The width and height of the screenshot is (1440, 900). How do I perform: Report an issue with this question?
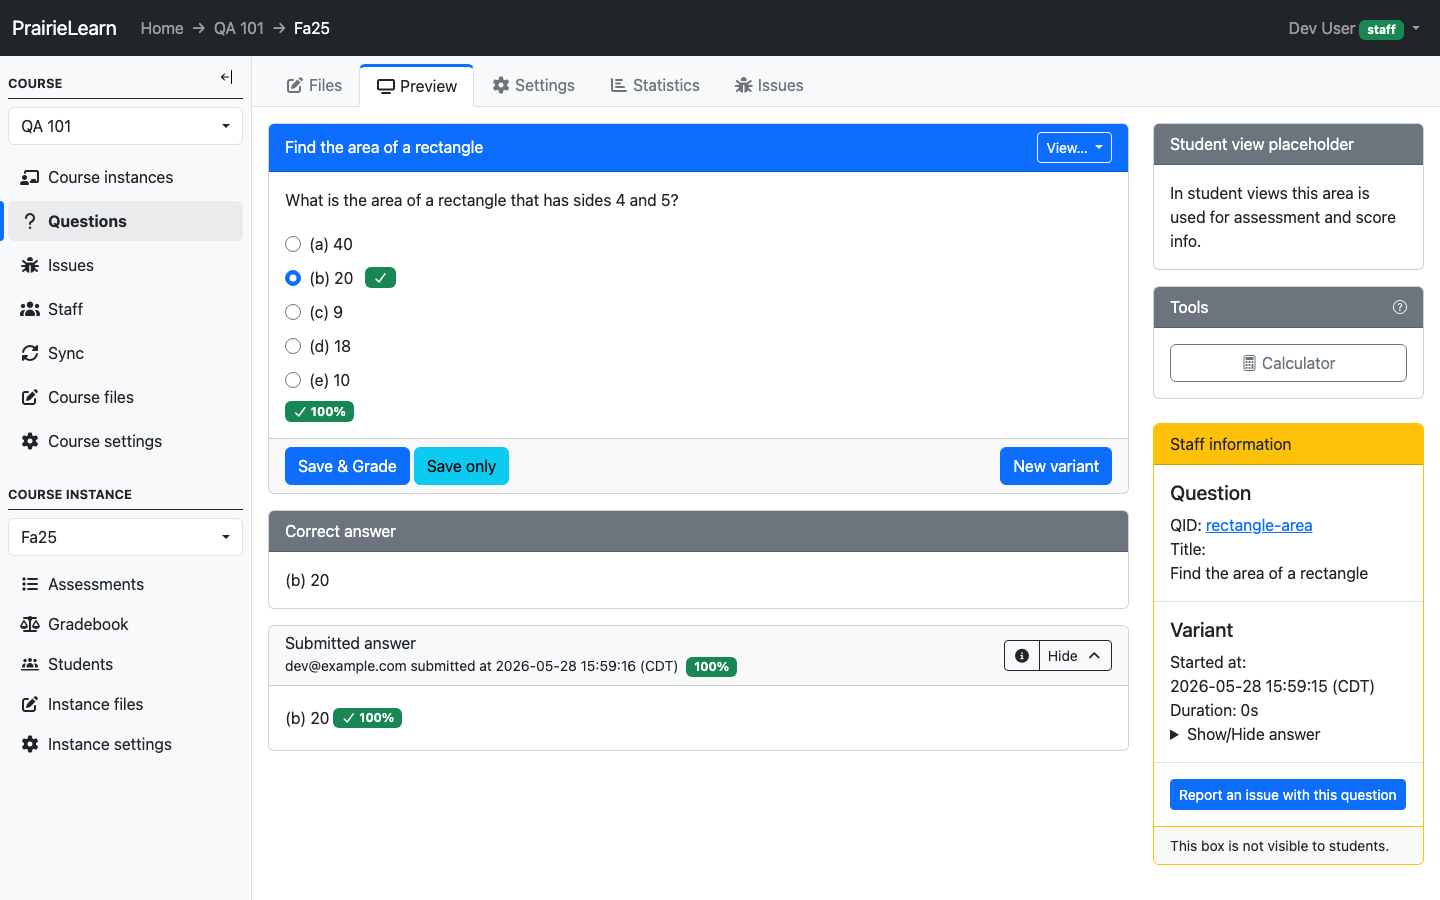[x=1288, y=795]
